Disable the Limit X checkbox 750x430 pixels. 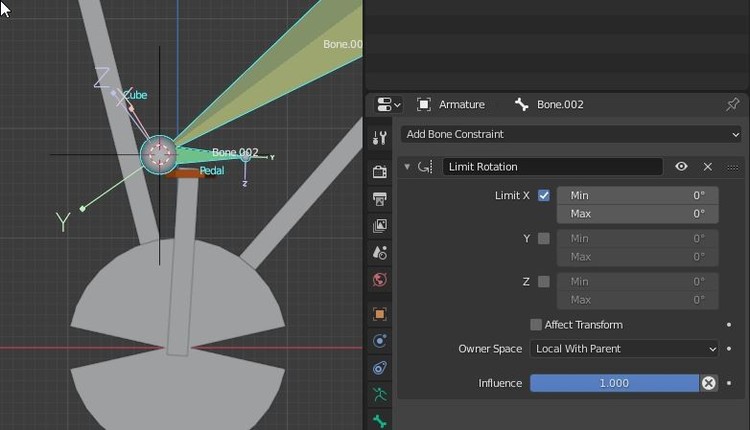coord(544,195)
